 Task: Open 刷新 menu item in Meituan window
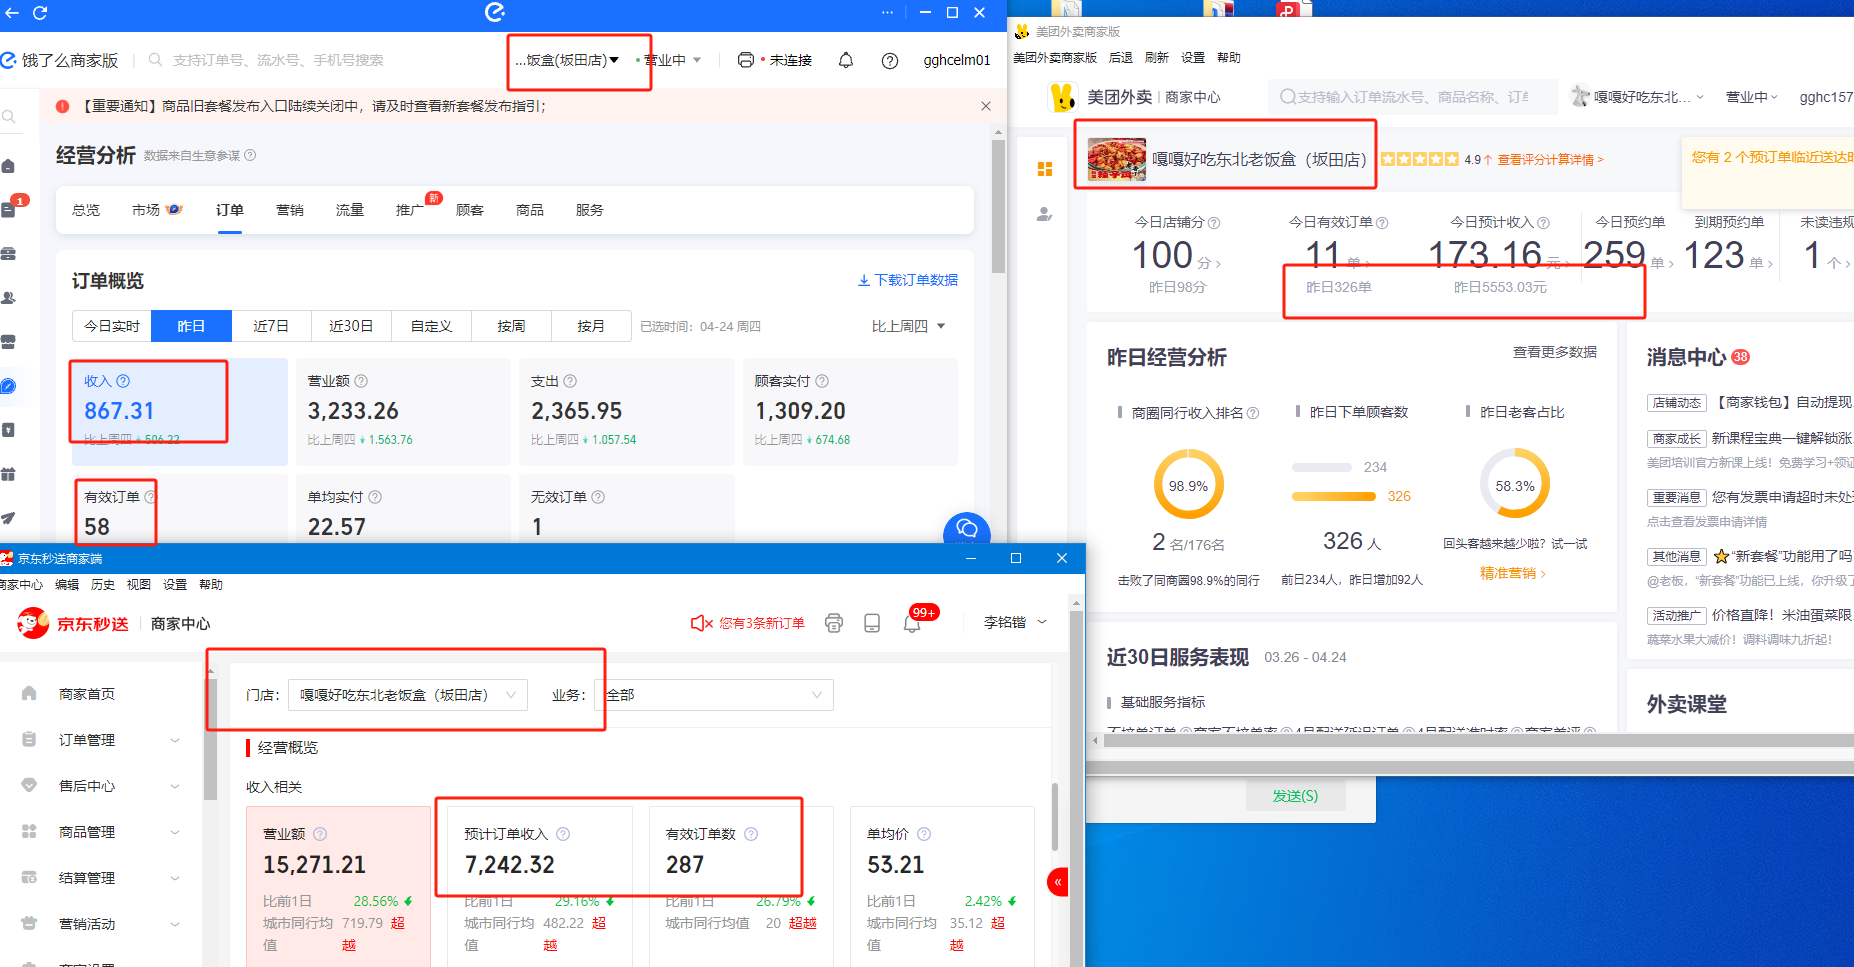[1157, 58]
